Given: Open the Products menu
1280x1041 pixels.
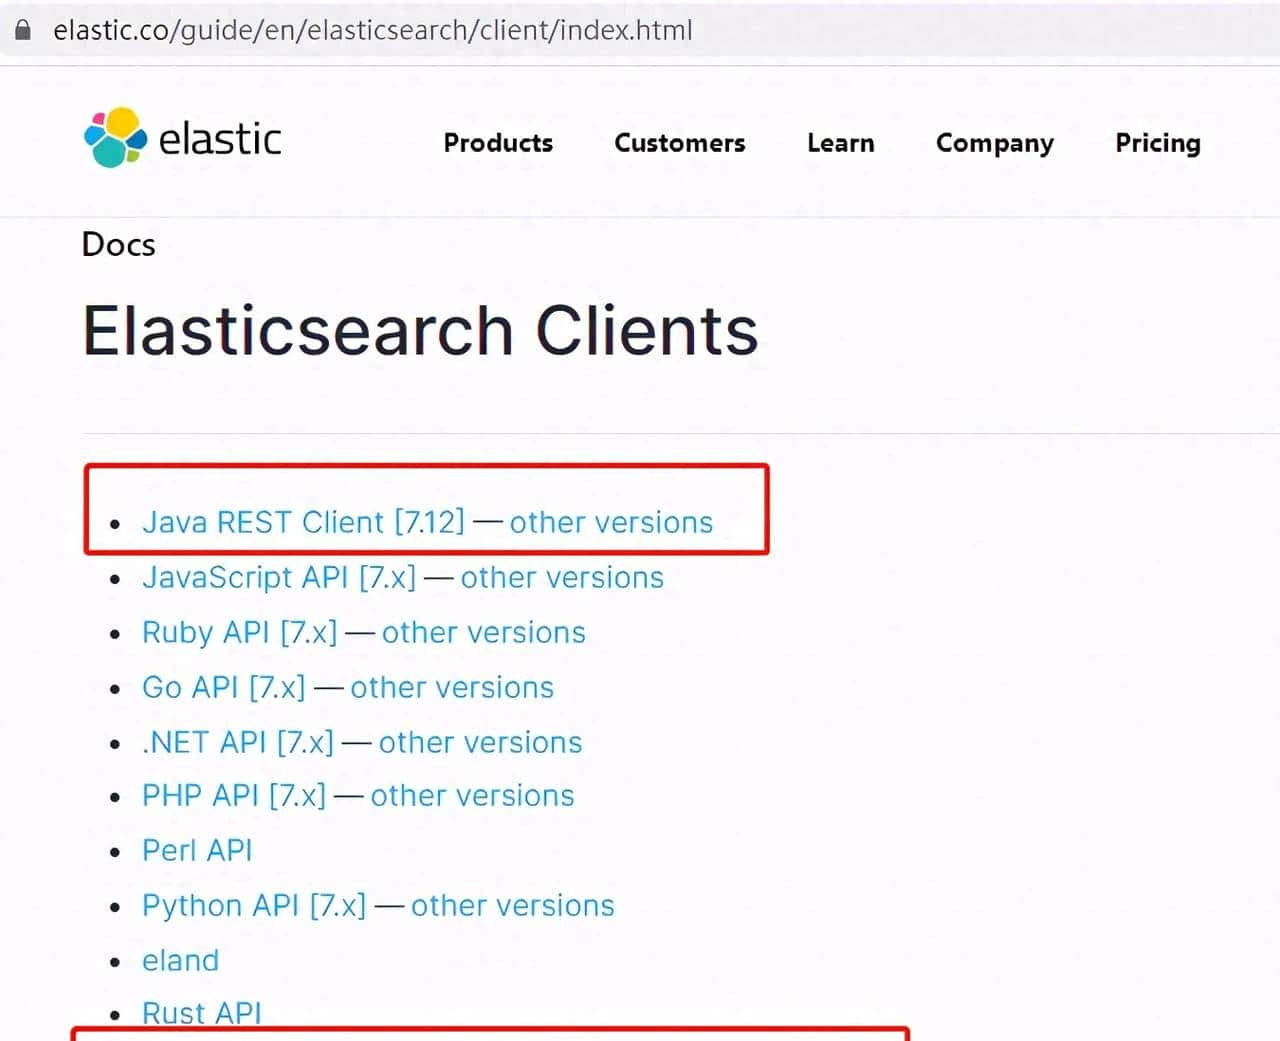Looking at the screenshot, I should 497,143.
